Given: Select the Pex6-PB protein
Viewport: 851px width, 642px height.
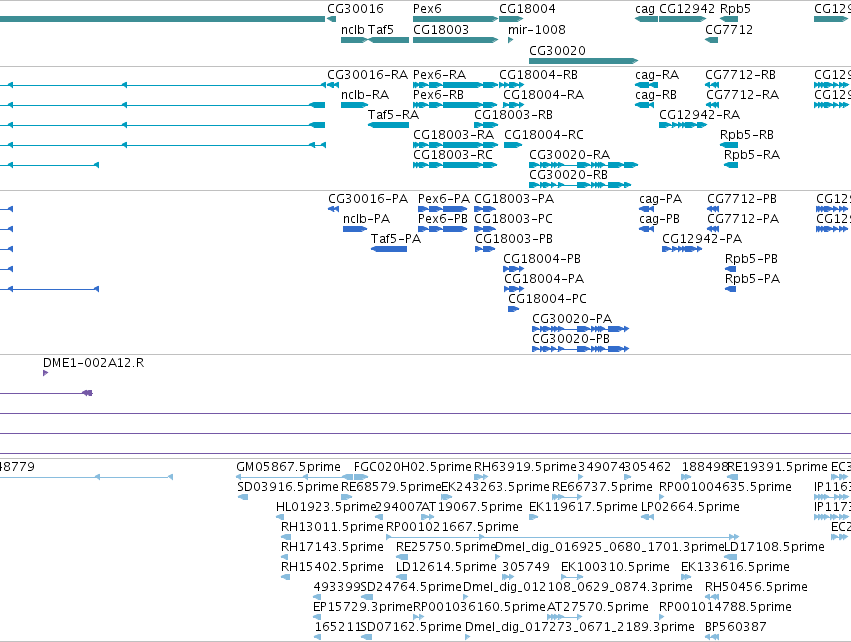Looking at the screenshot, I should click(x=442, y=229).
